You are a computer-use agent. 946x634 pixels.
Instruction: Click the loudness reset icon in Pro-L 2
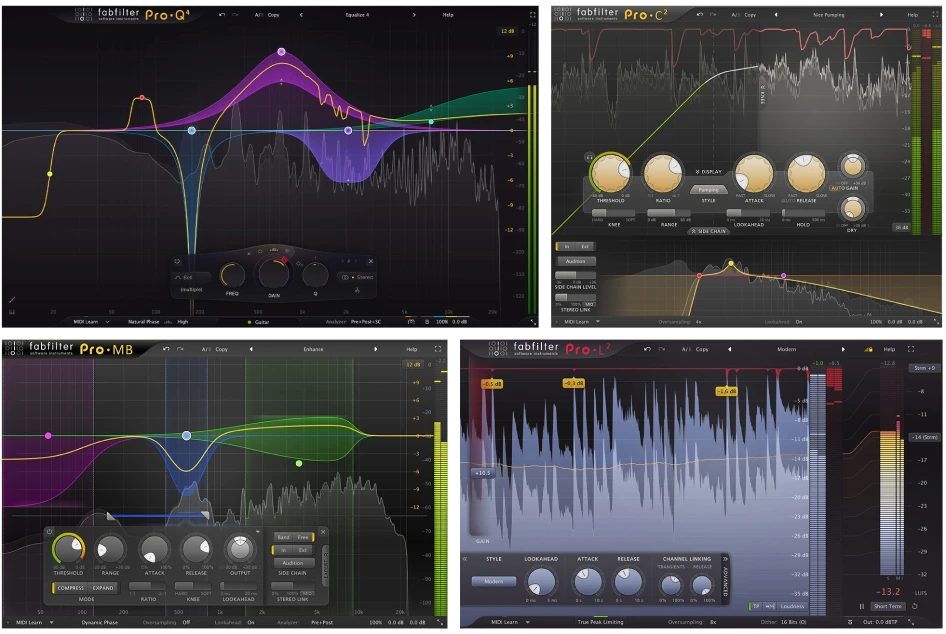coord(915,606)
